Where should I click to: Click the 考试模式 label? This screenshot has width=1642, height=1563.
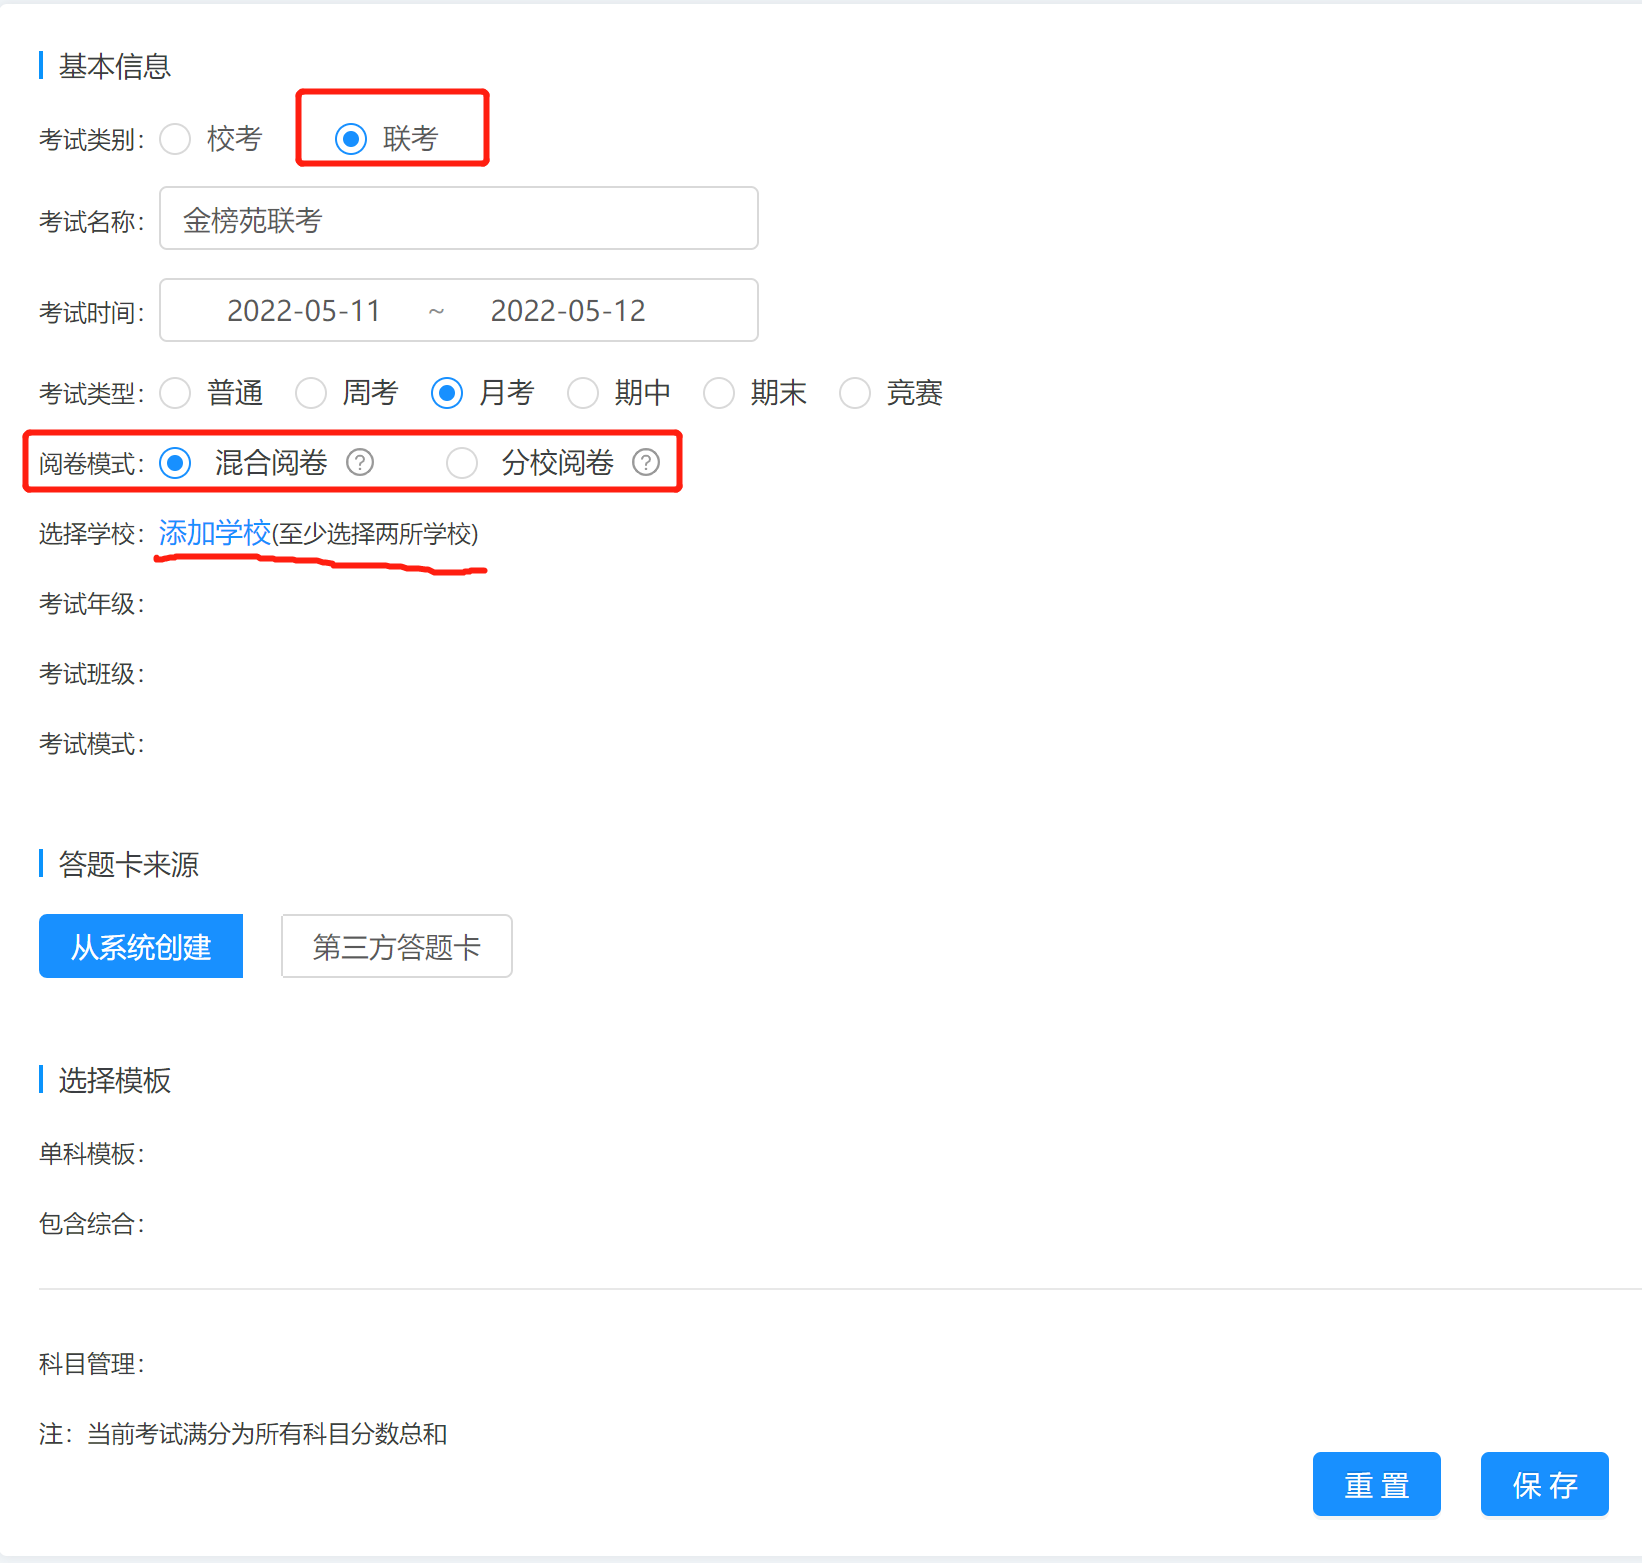click(x=92, y=744)
